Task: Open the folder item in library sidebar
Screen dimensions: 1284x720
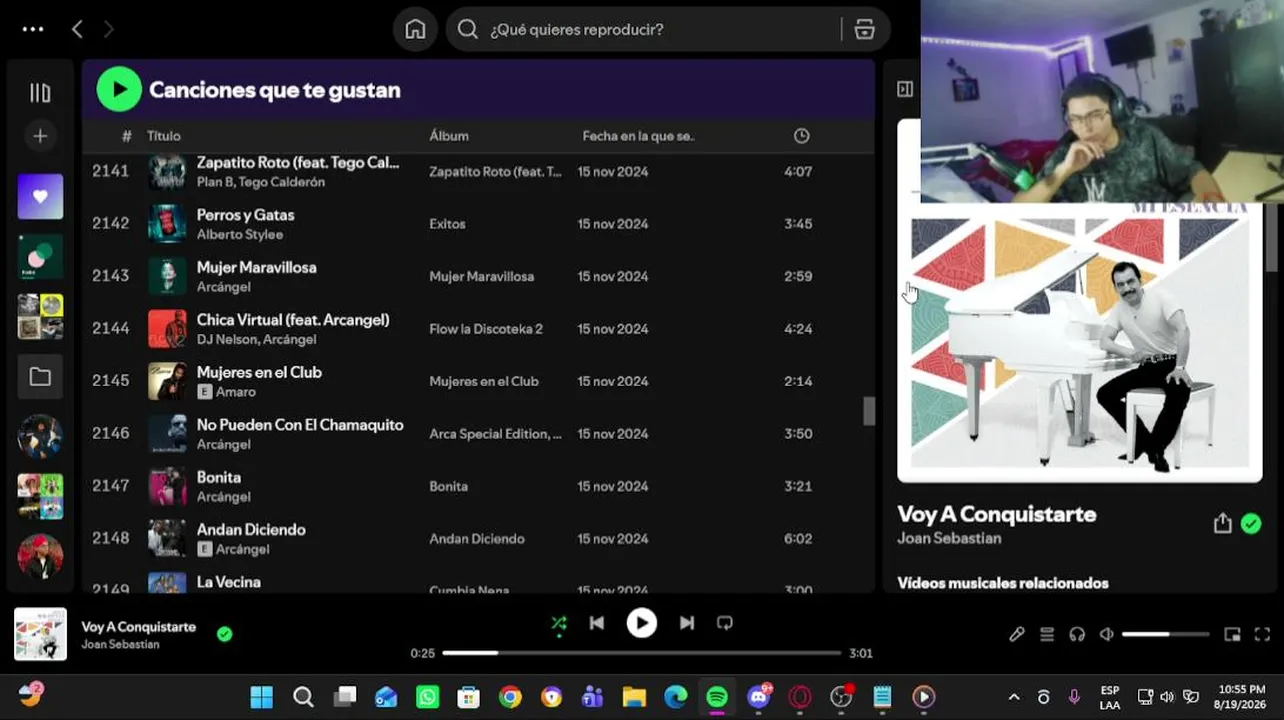Action: tap(40, 376)
